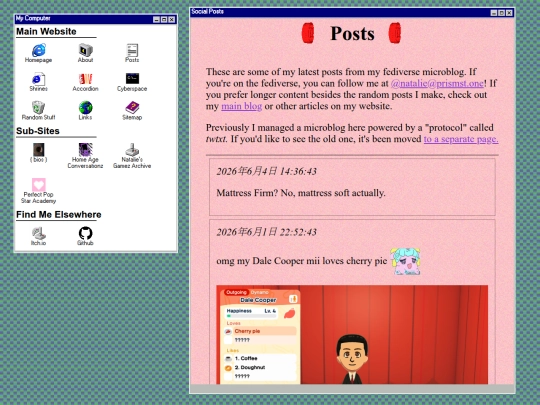Close the Social Posts window
This screenshot has width=540, height=405.
(509, 13)
